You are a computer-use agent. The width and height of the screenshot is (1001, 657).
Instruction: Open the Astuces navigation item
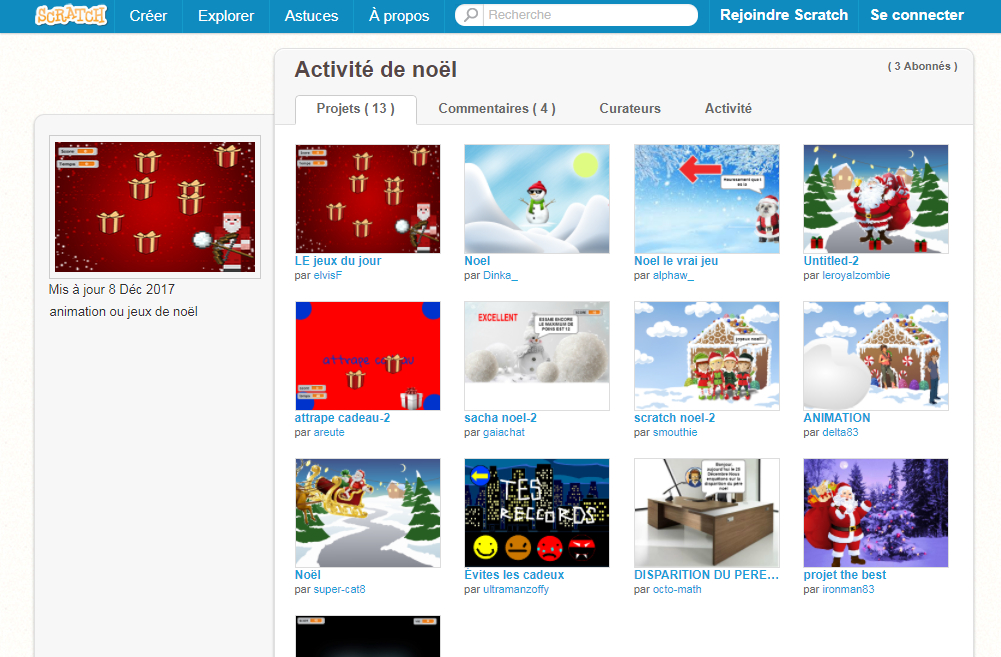click(x=312, y=16)
